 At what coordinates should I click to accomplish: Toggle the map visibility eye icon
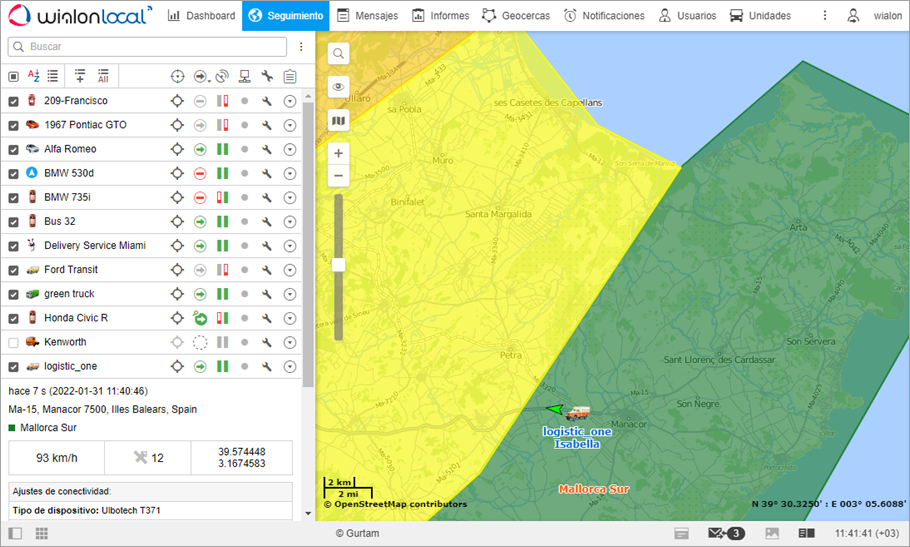point(338,87)
